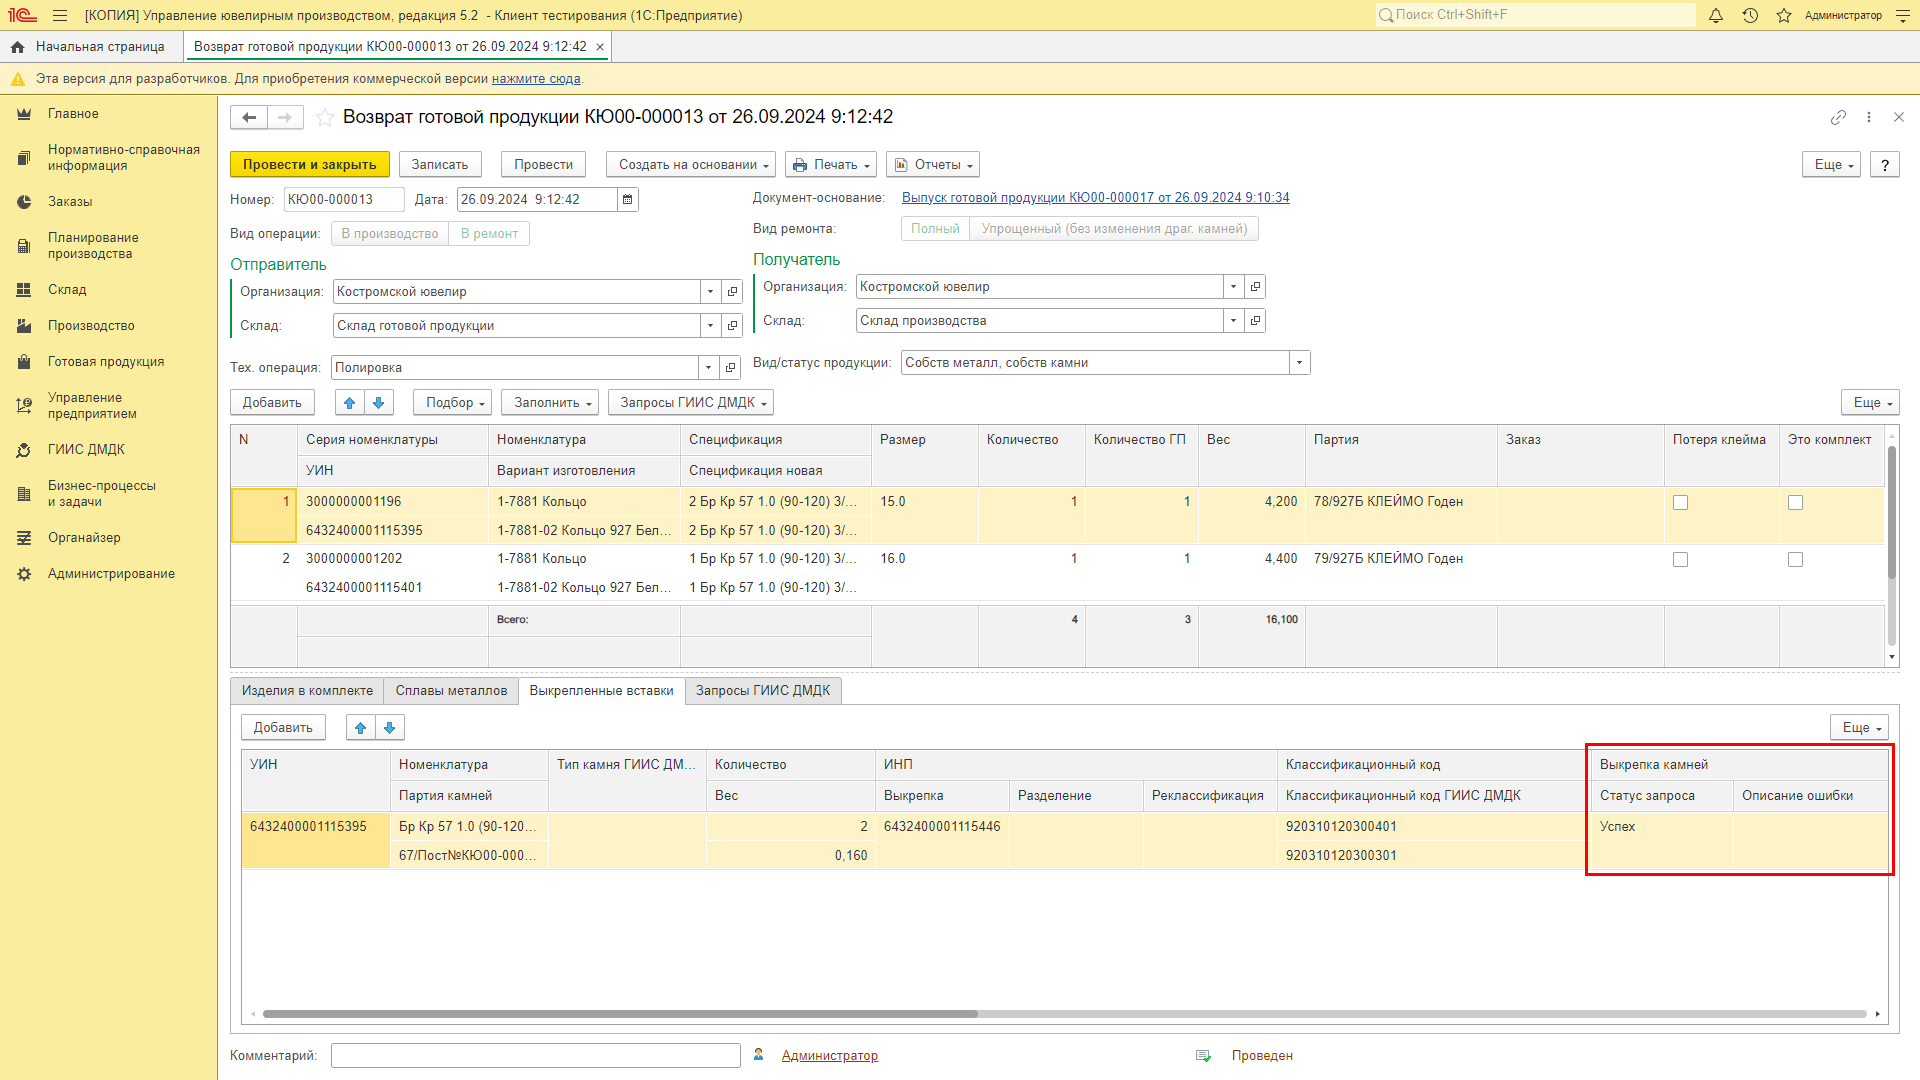Expand Создать на основании dropdown
The height and width of the screenshot is (1080, 1920).
692,165
